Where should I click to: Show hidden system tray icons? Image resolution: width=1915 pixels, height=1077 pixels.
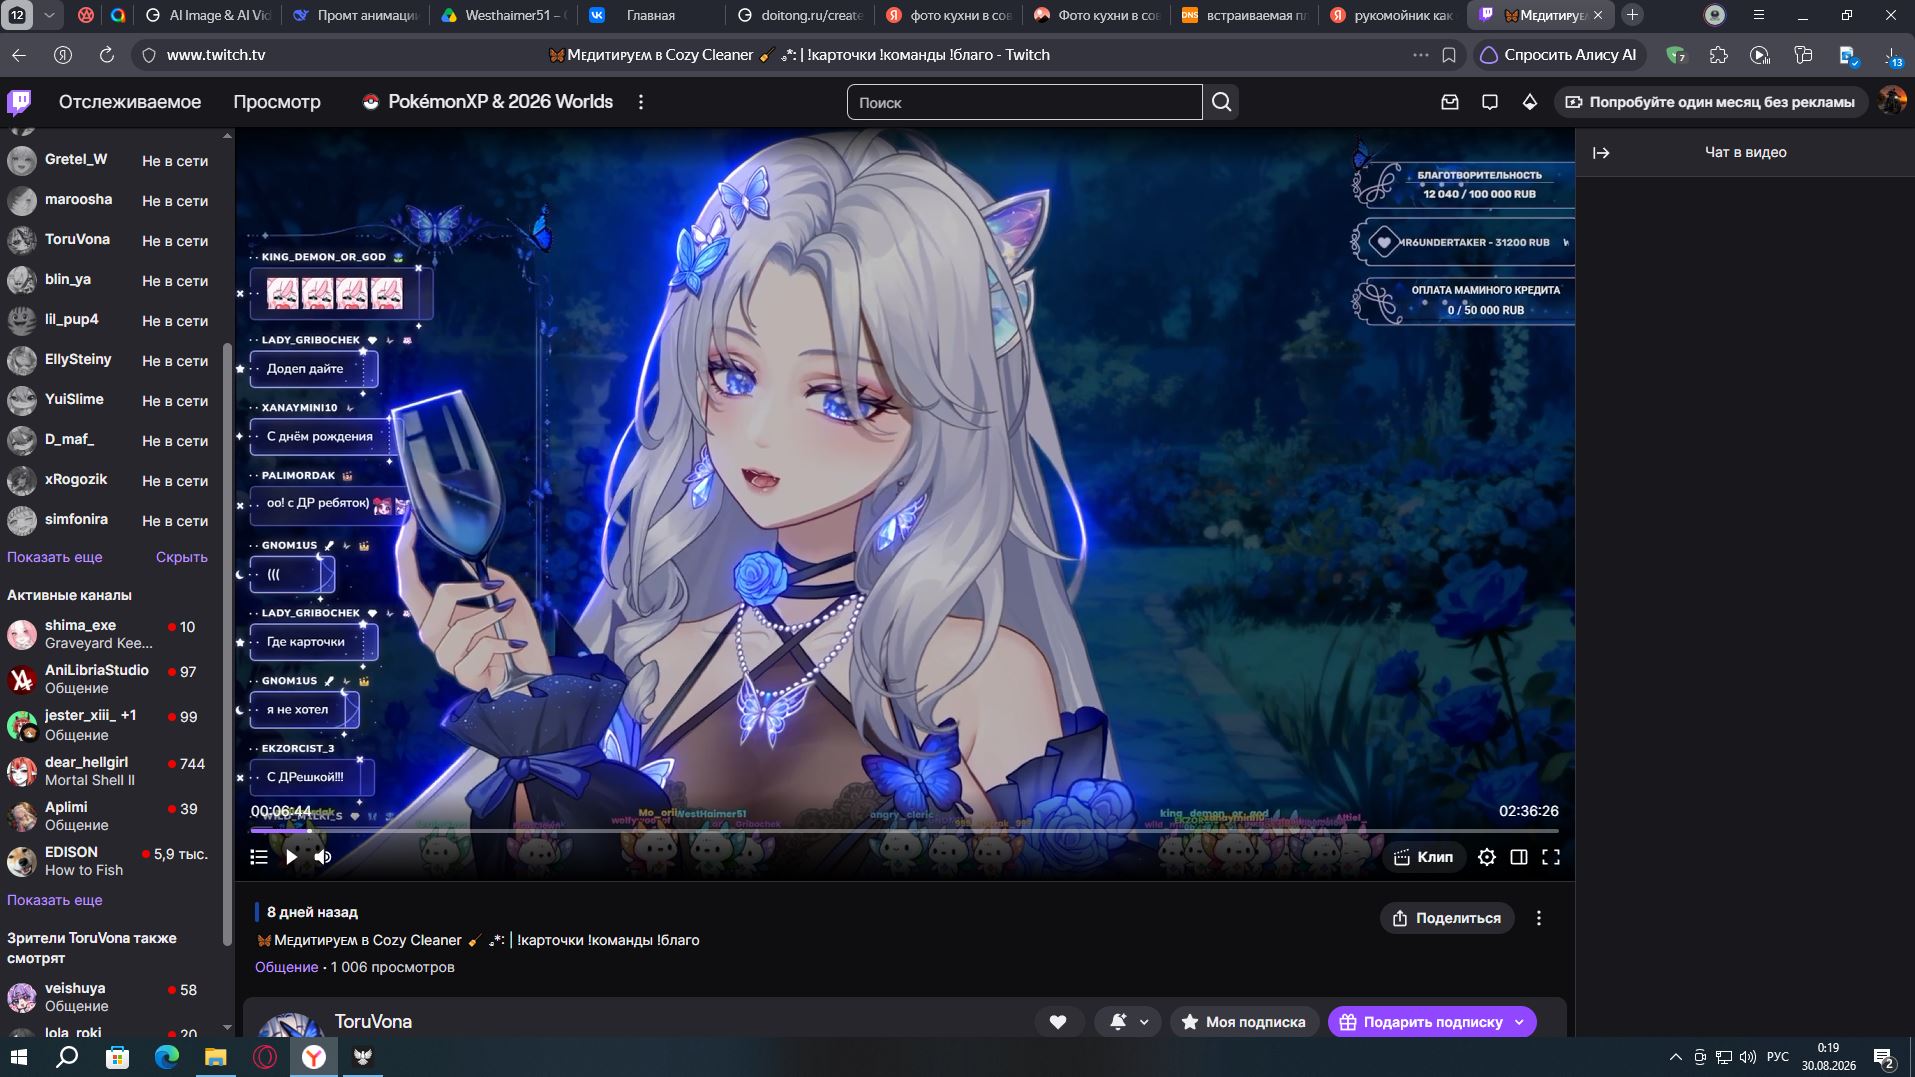pos(1675,1057)
